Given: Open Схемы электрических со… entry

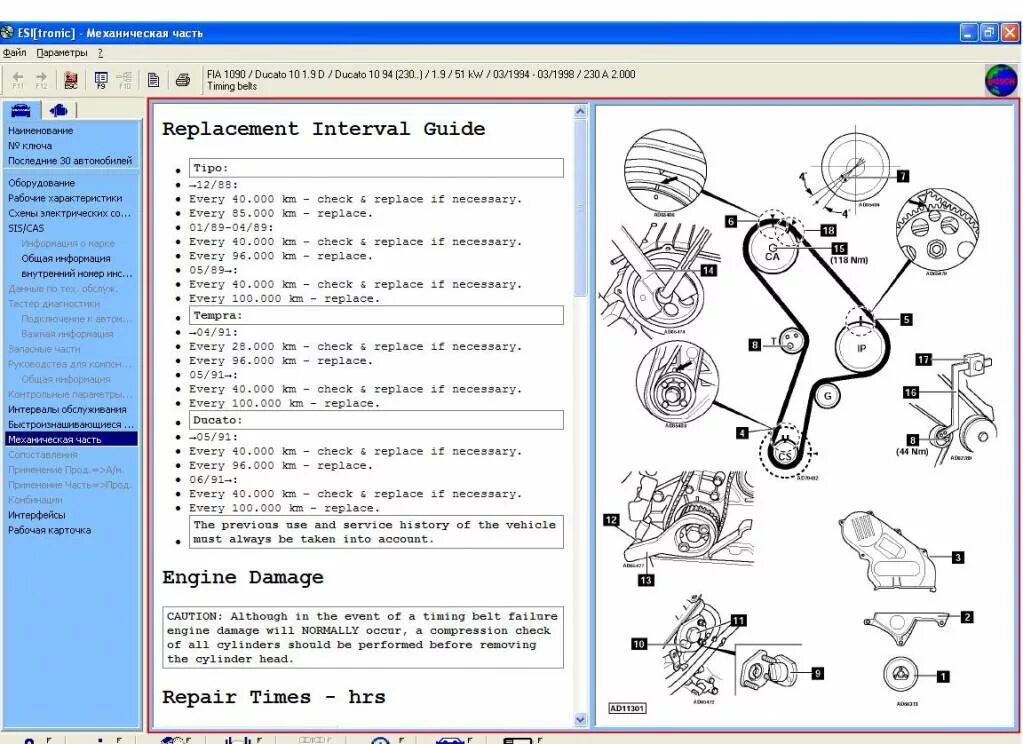Looking at the screenshot, I should pos(69,213).
